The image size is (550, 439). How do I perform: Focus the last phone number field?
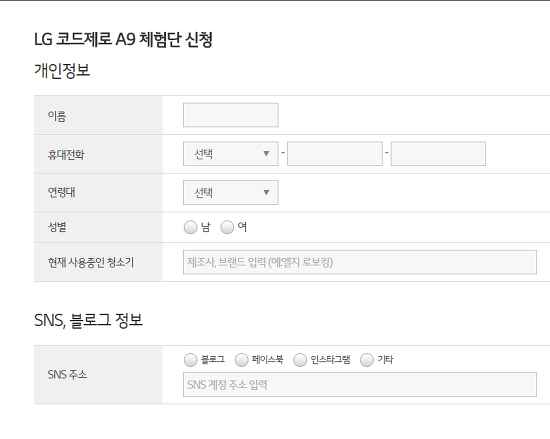point(438,154)
